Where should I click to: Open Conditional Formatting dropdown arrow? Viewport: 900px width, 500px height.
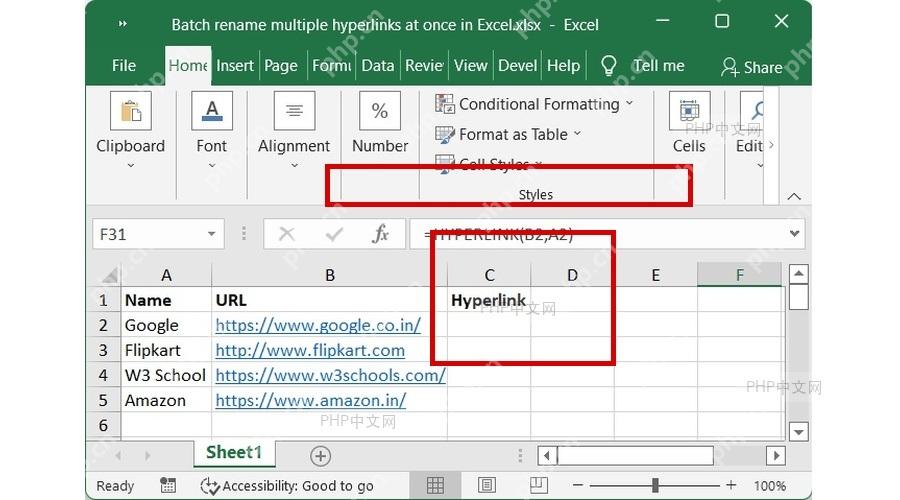pyautogui.click(x=630, y=103)
